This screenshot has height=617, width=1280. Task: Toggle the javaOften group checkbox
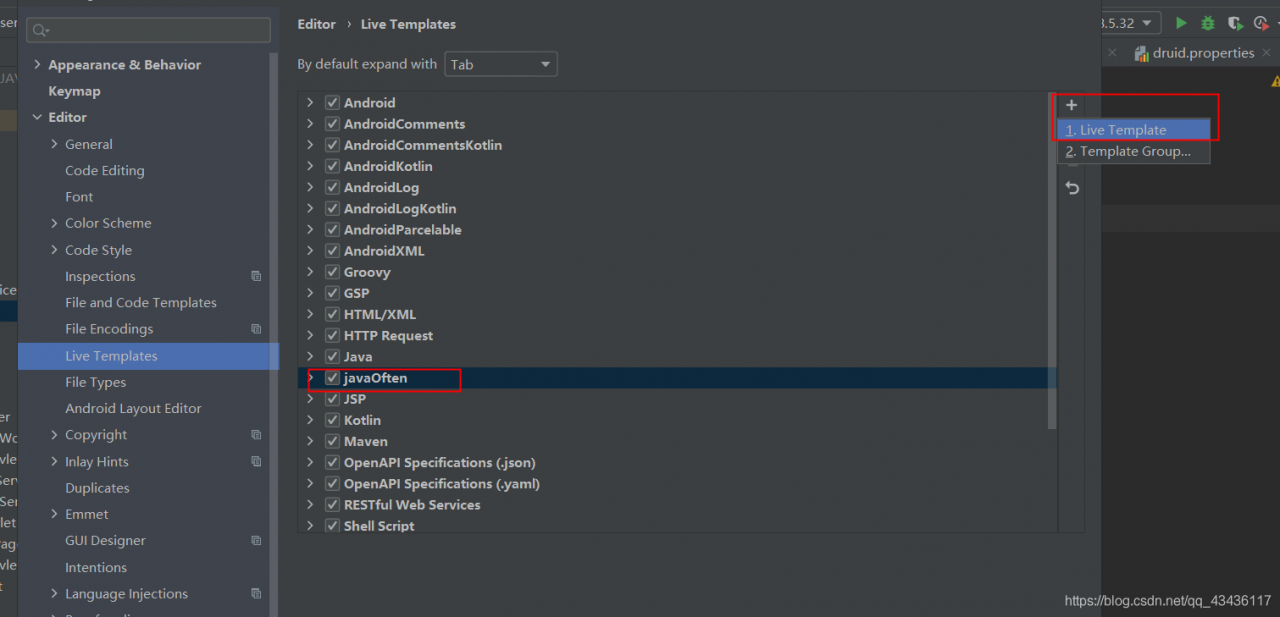click(x=332, y=378)
